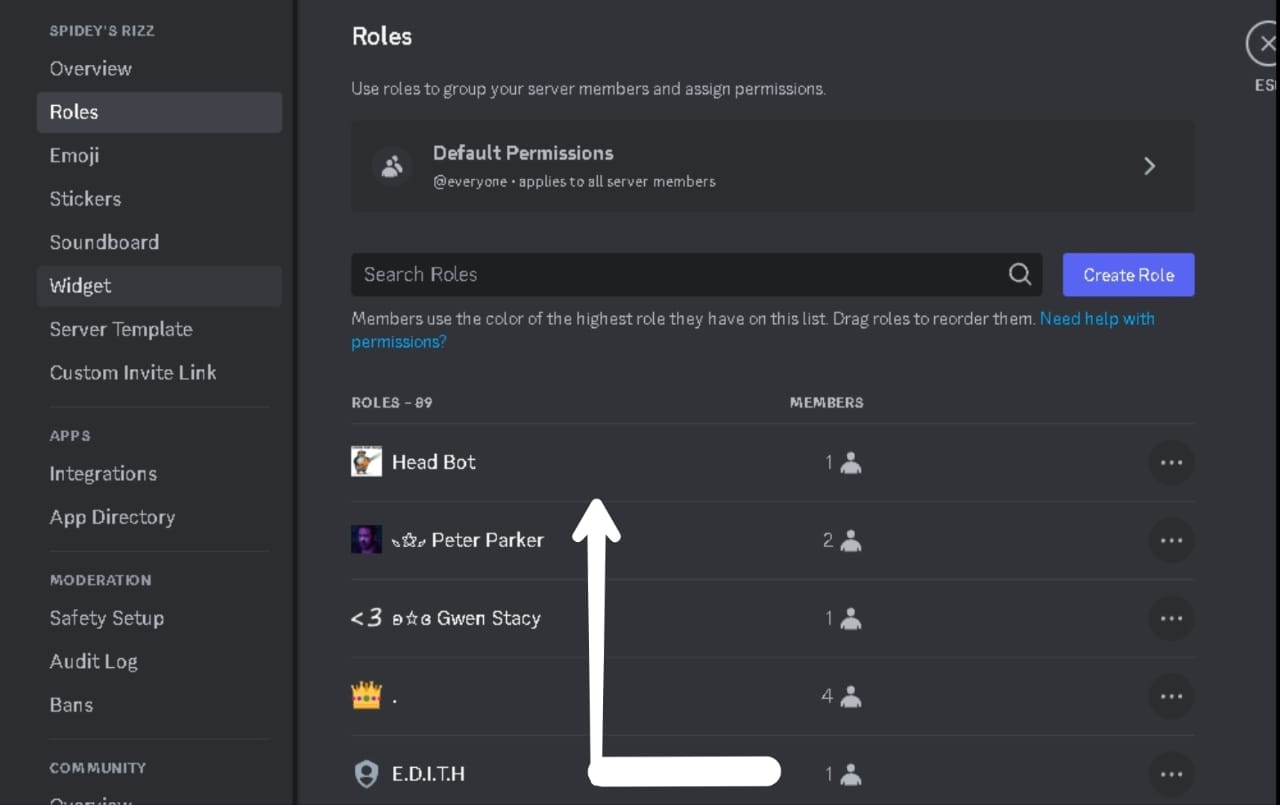The width and height of the screenshot is (1280, 805).
Task: Click the E.D.I.T.H shield role icon
Action: point(366,774)
